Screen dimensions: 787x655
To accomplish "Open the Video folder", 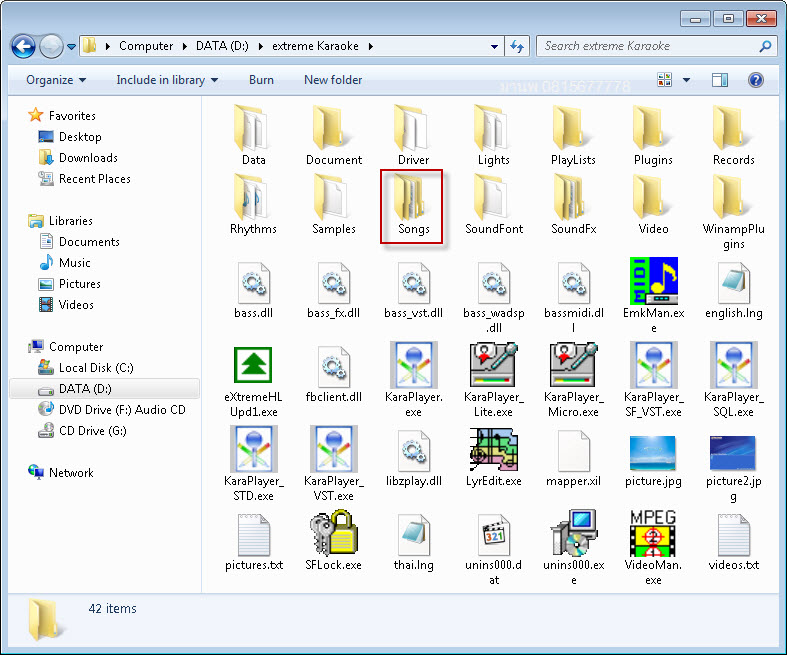I will pyautogui.click(x=653, y=204).
